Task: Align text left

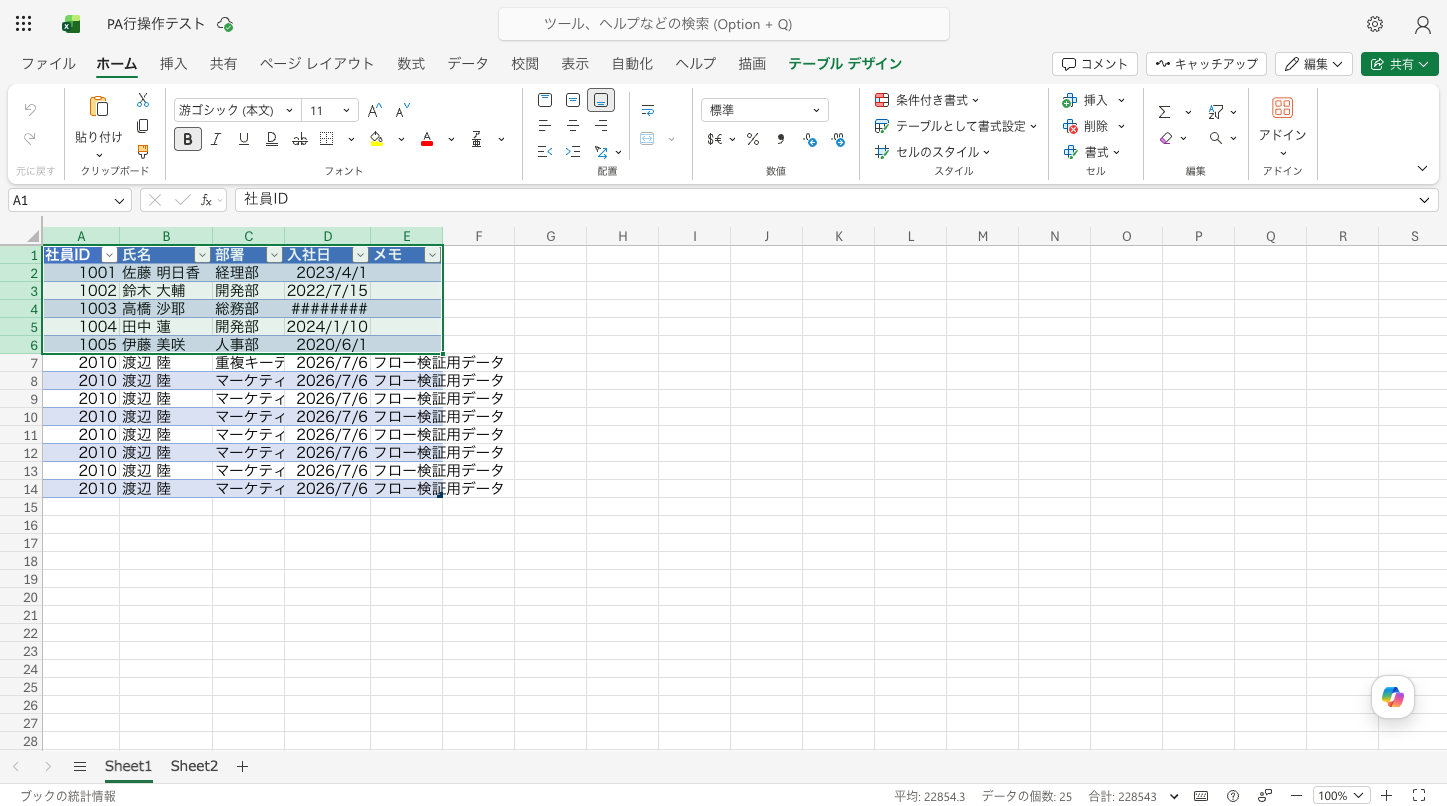Action: point(545,126)
